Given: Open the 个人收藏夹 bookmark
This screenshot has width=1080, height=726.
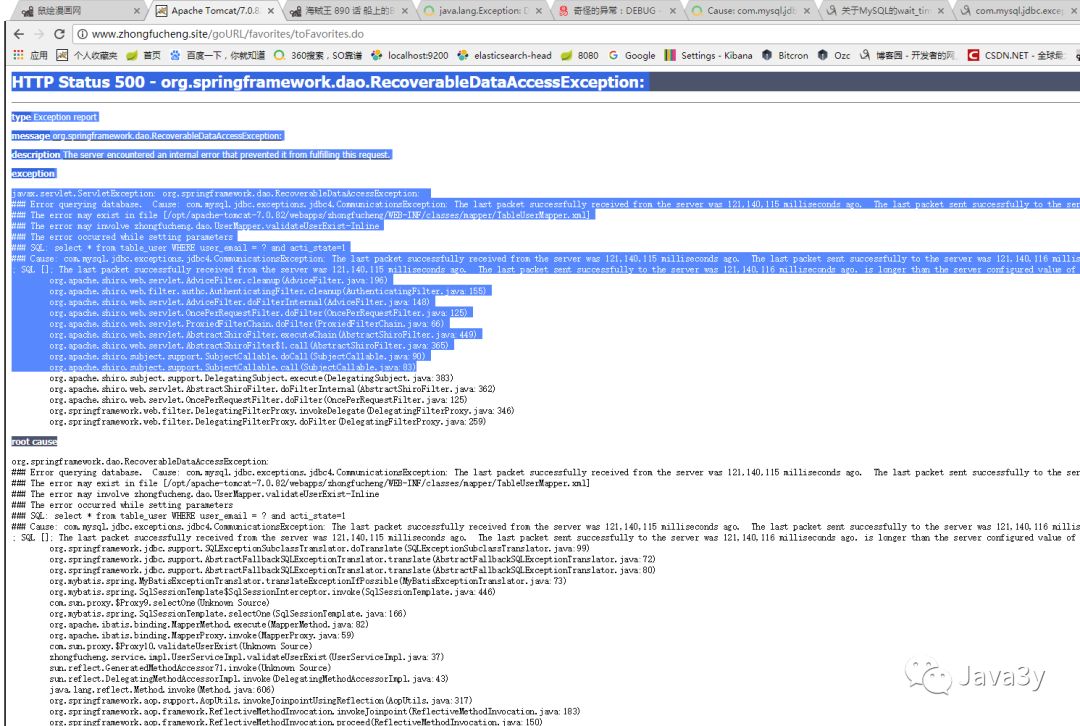Looking at the screenshot, I should [87, 55].
